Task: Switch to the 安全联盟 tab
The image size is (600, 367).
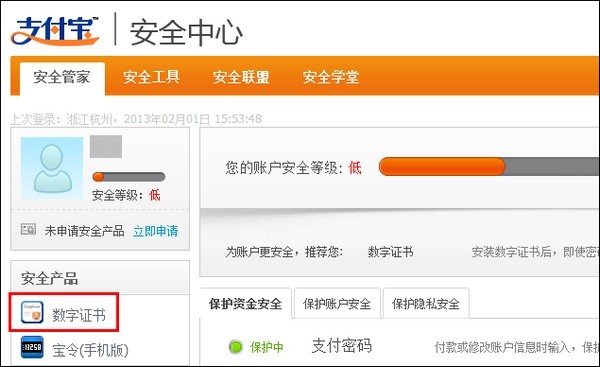Action: point(241,77)
